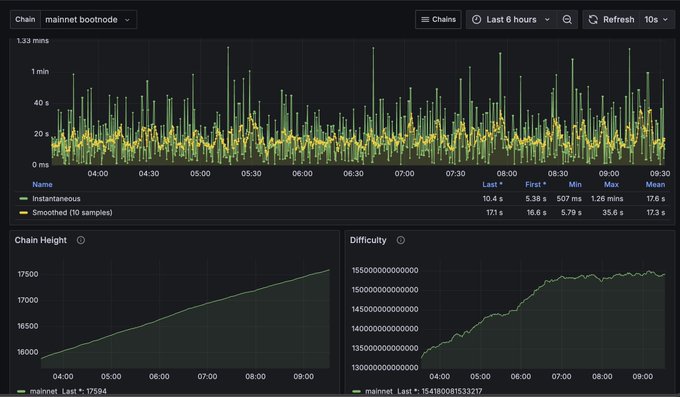This screenshot has height=397, width=680.
Task: Click the hamburger icon beside Chains
Action: [x=425, y=20]
